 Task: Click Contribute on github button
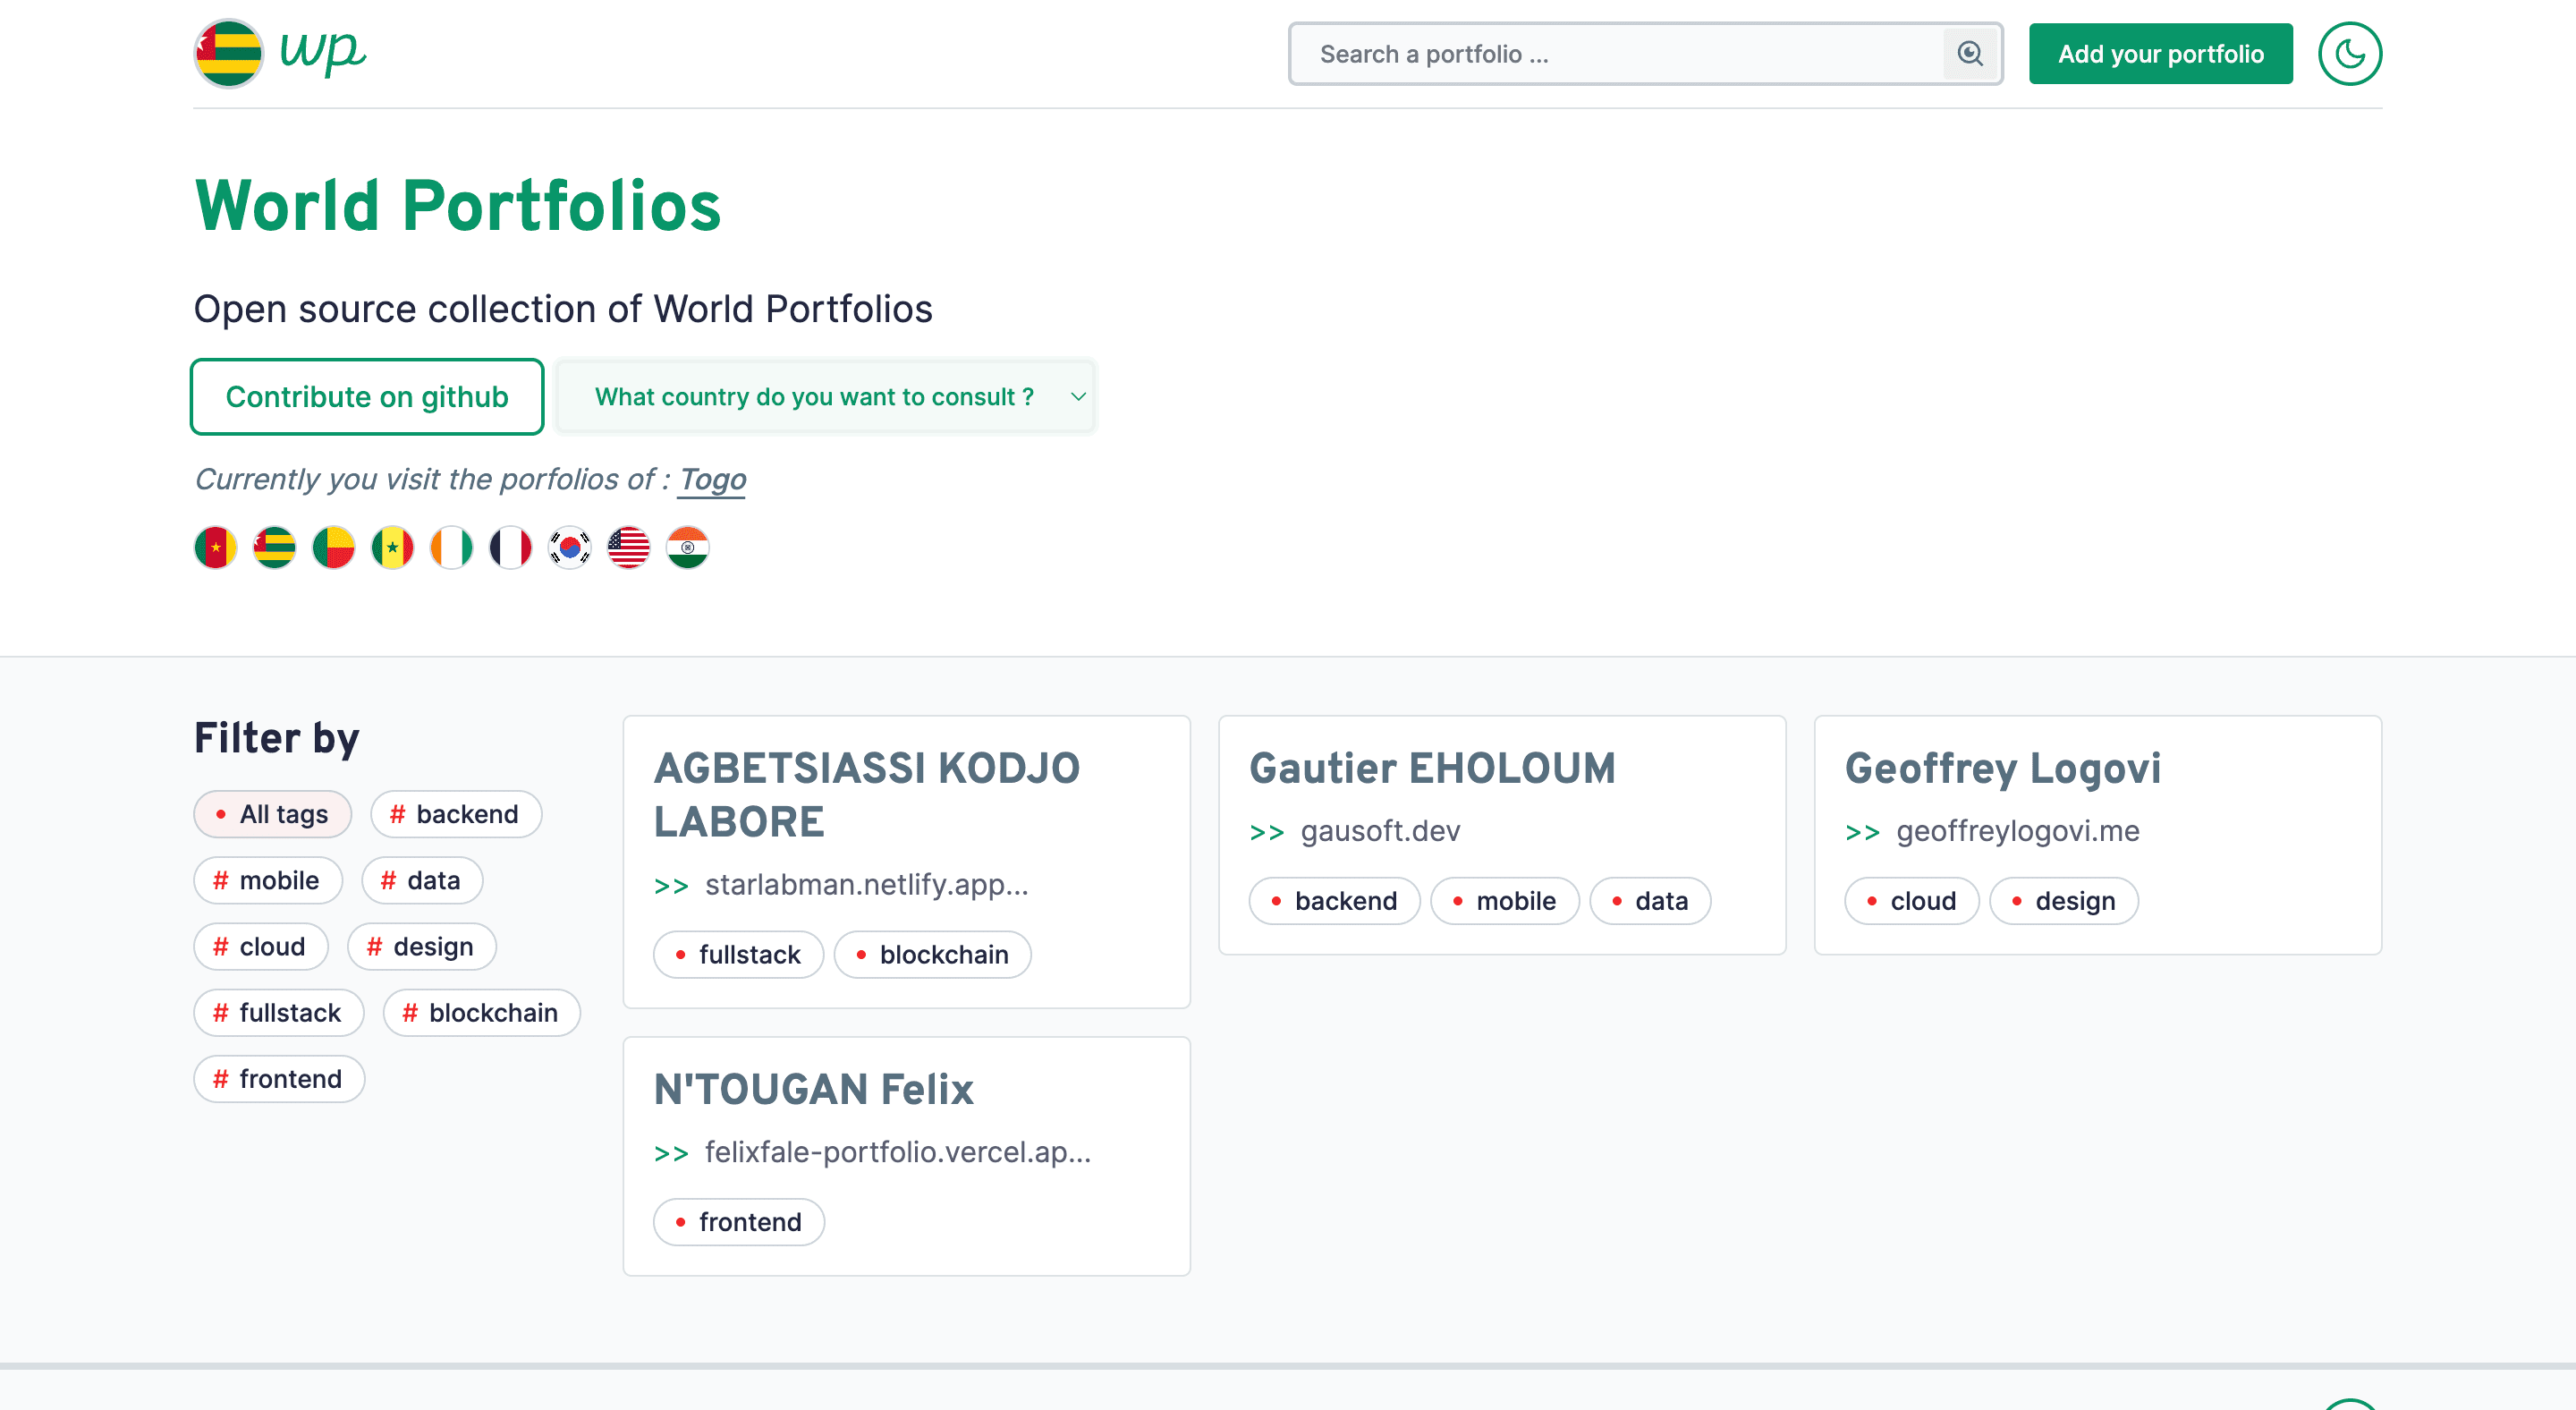click(x=367, y=397)
